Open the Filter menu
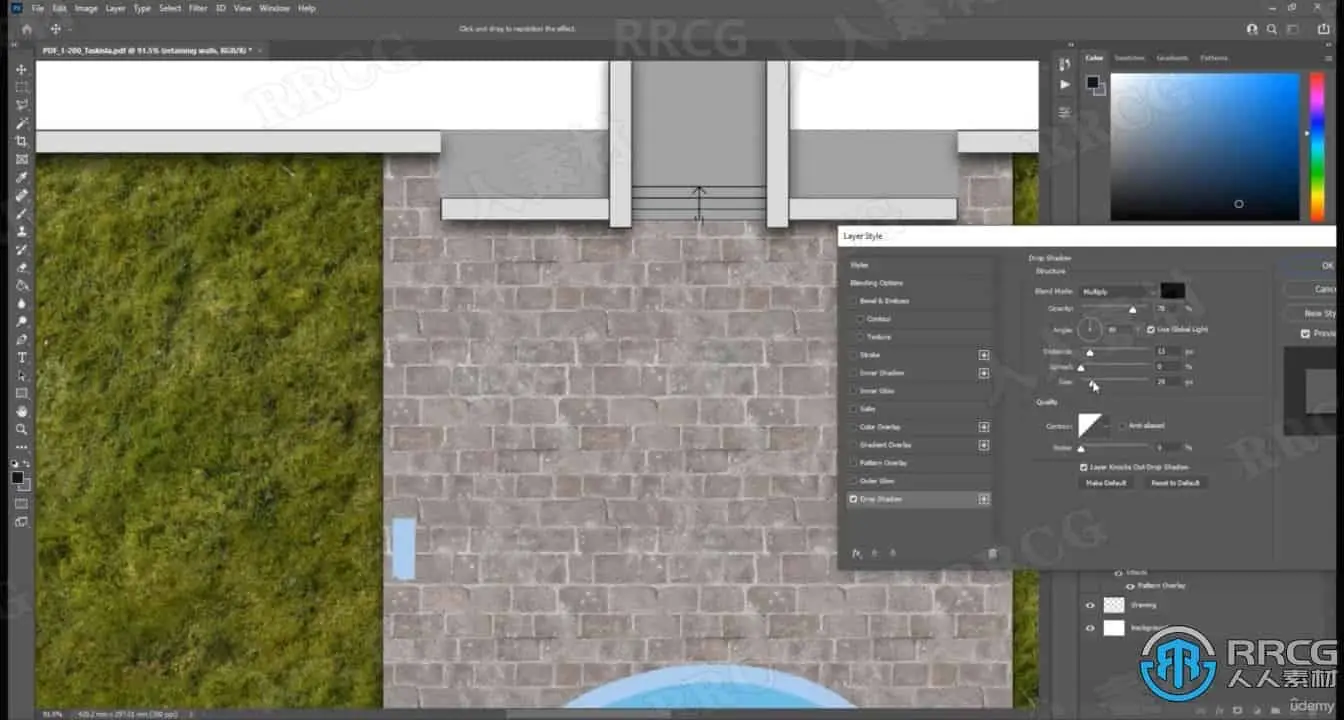Viewport: 1344px width, 720px height. point(198,8)
